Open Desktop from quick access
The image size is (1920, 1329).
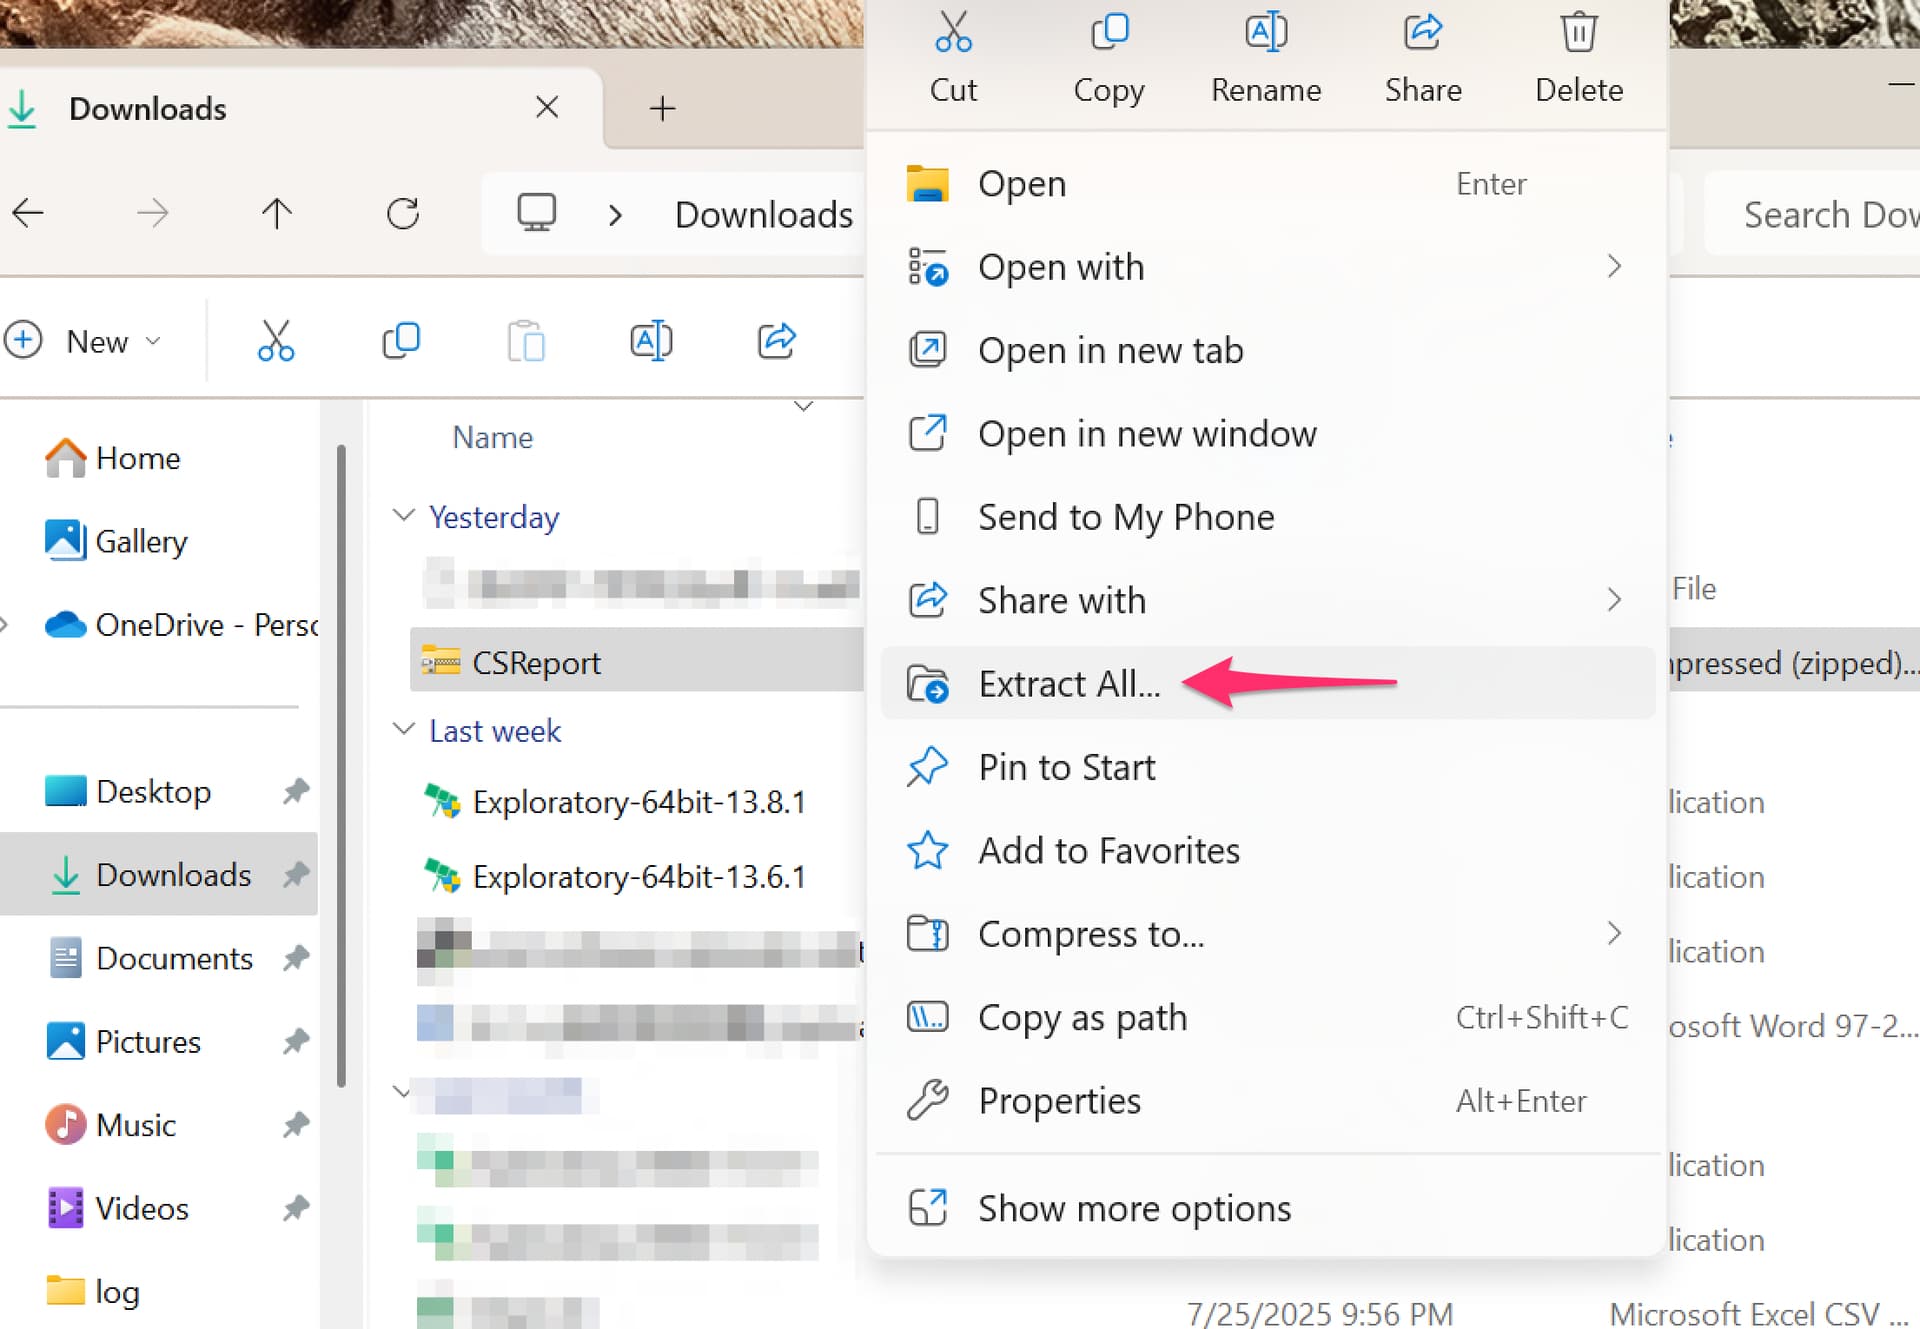(128, 791)
